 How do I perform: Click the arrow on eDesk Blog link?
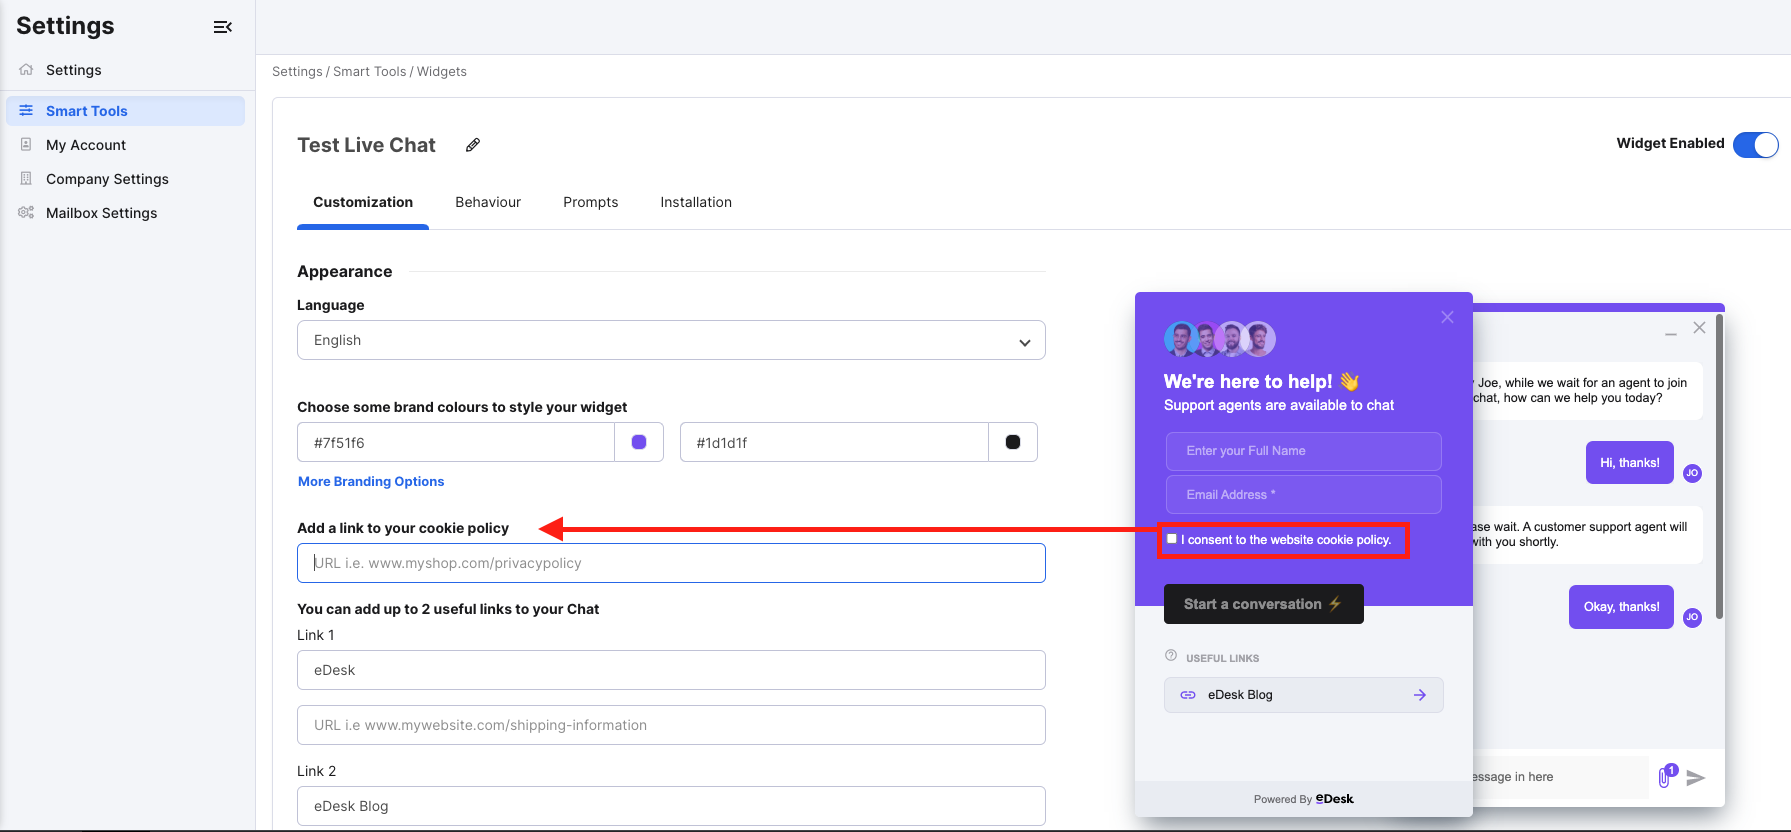(1420, 695)
